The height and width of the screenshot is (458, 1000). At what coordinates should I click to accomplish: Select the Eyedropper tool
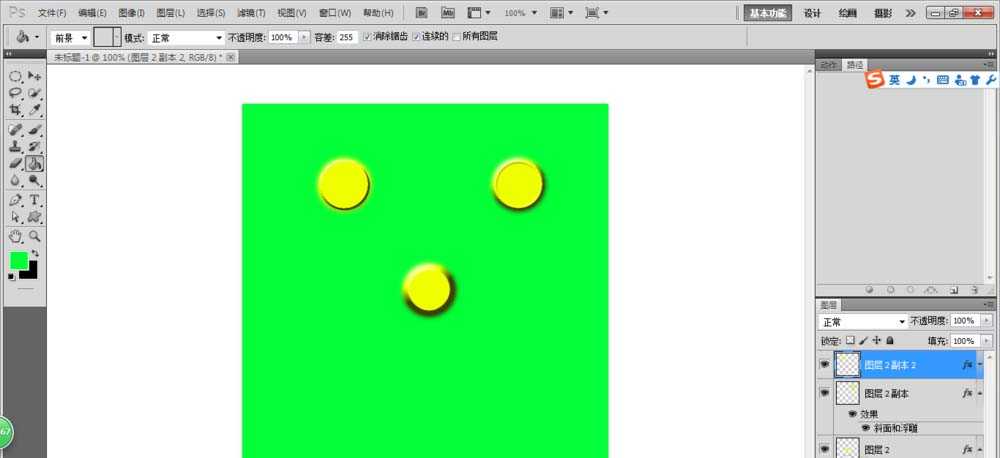pyautogui.click(x=34, y=109)
